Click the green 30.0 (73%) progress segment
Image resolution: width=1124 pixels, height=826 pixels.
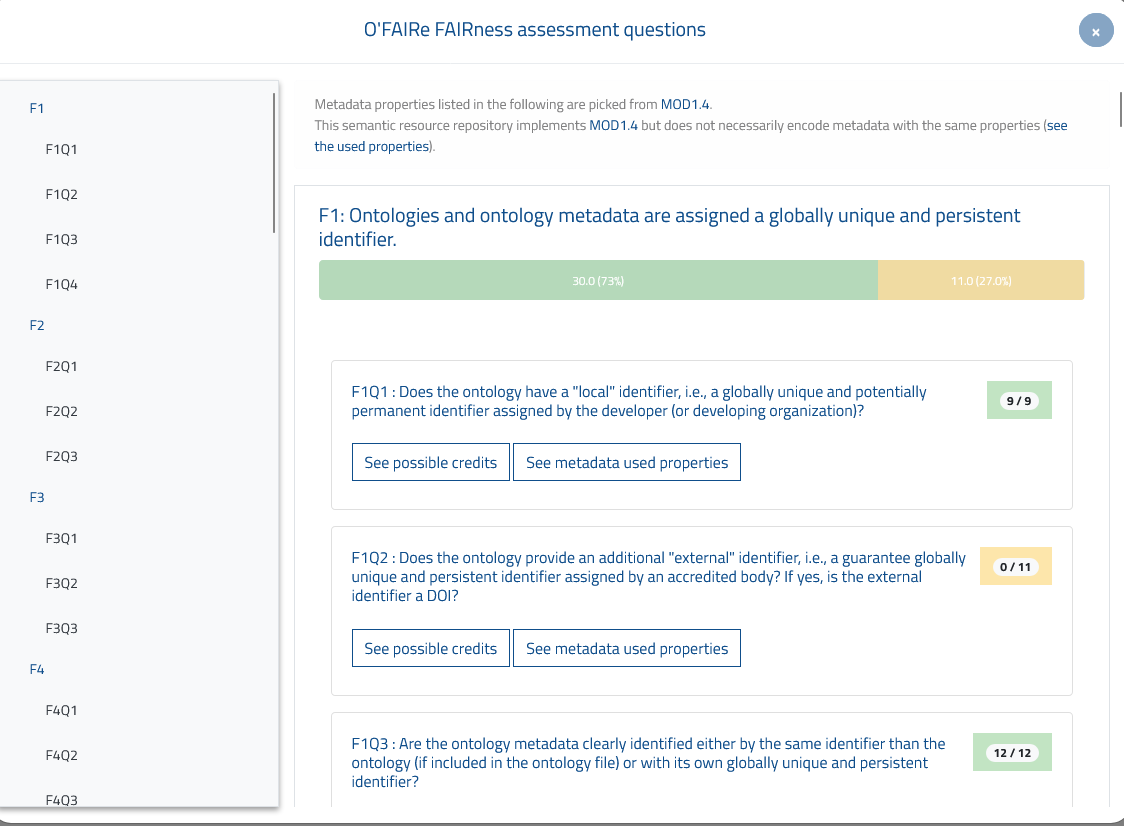coord(598,281)
